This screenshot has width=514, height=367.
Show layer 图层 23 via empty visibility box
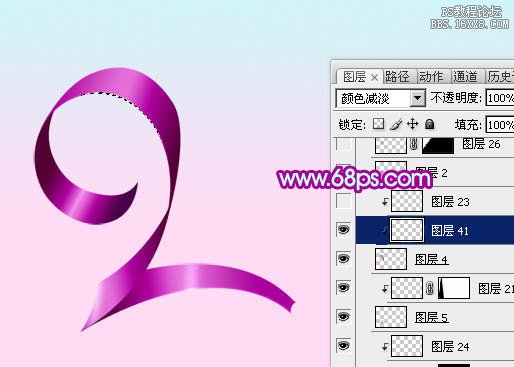(344, 201)
